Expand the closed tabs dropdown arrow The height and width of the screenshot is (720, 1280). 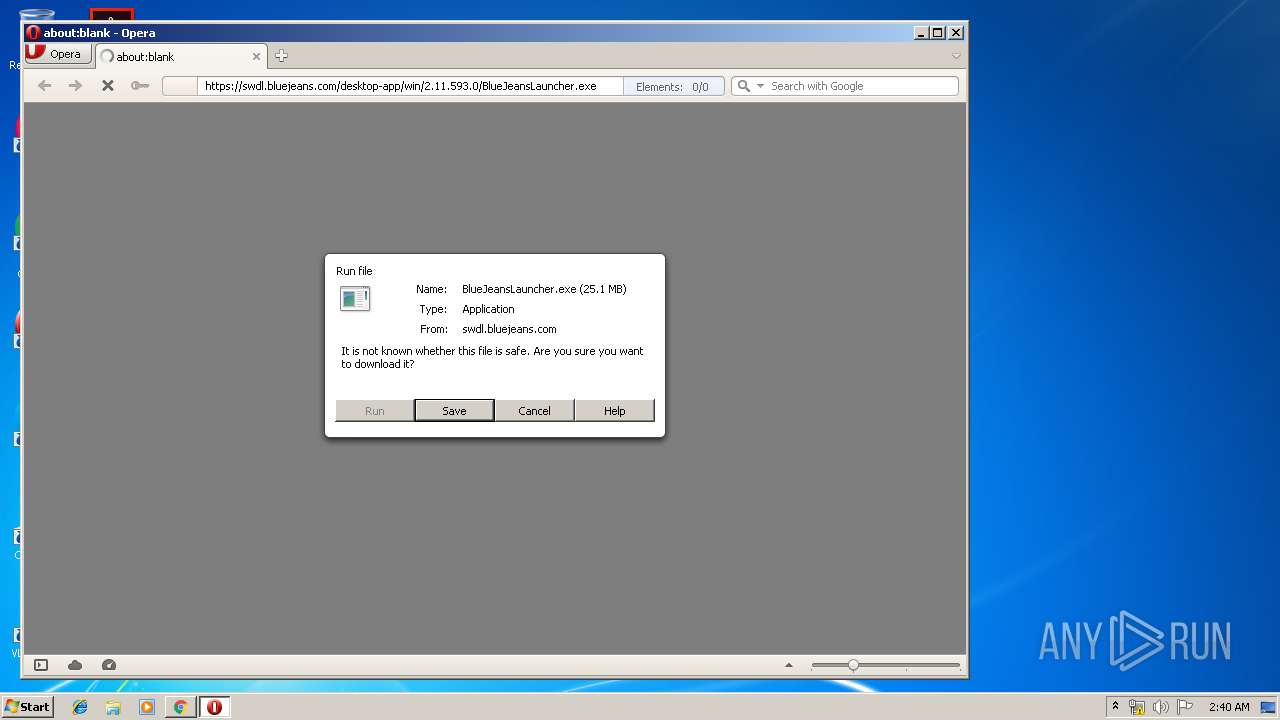point(956,56)
